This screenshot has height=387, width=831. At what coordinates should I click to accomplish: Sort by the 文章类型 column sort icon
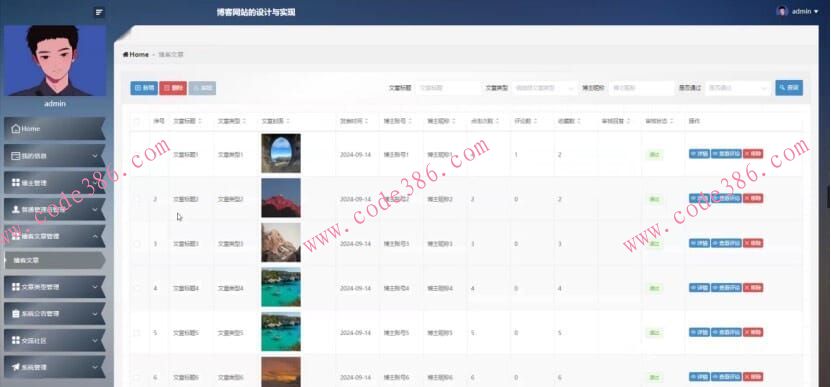244,121
